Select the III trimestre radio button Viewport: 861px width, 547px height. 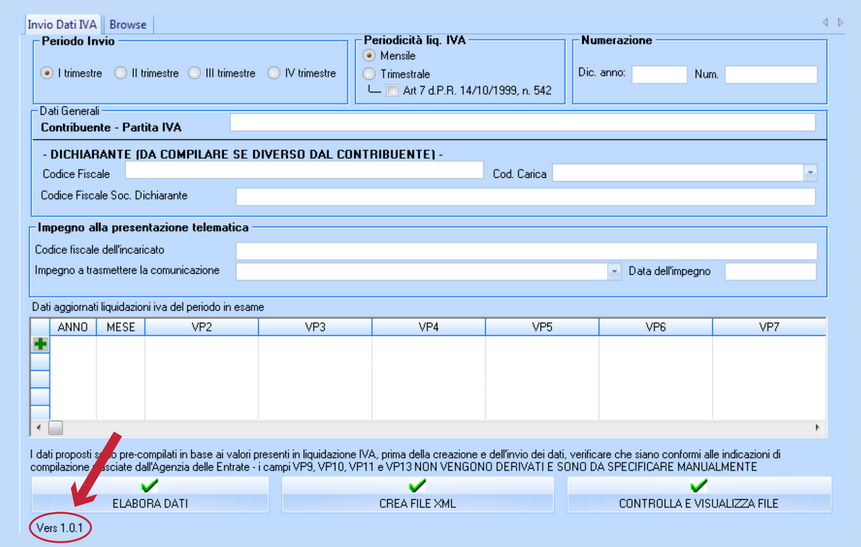(x=194, y=73)
